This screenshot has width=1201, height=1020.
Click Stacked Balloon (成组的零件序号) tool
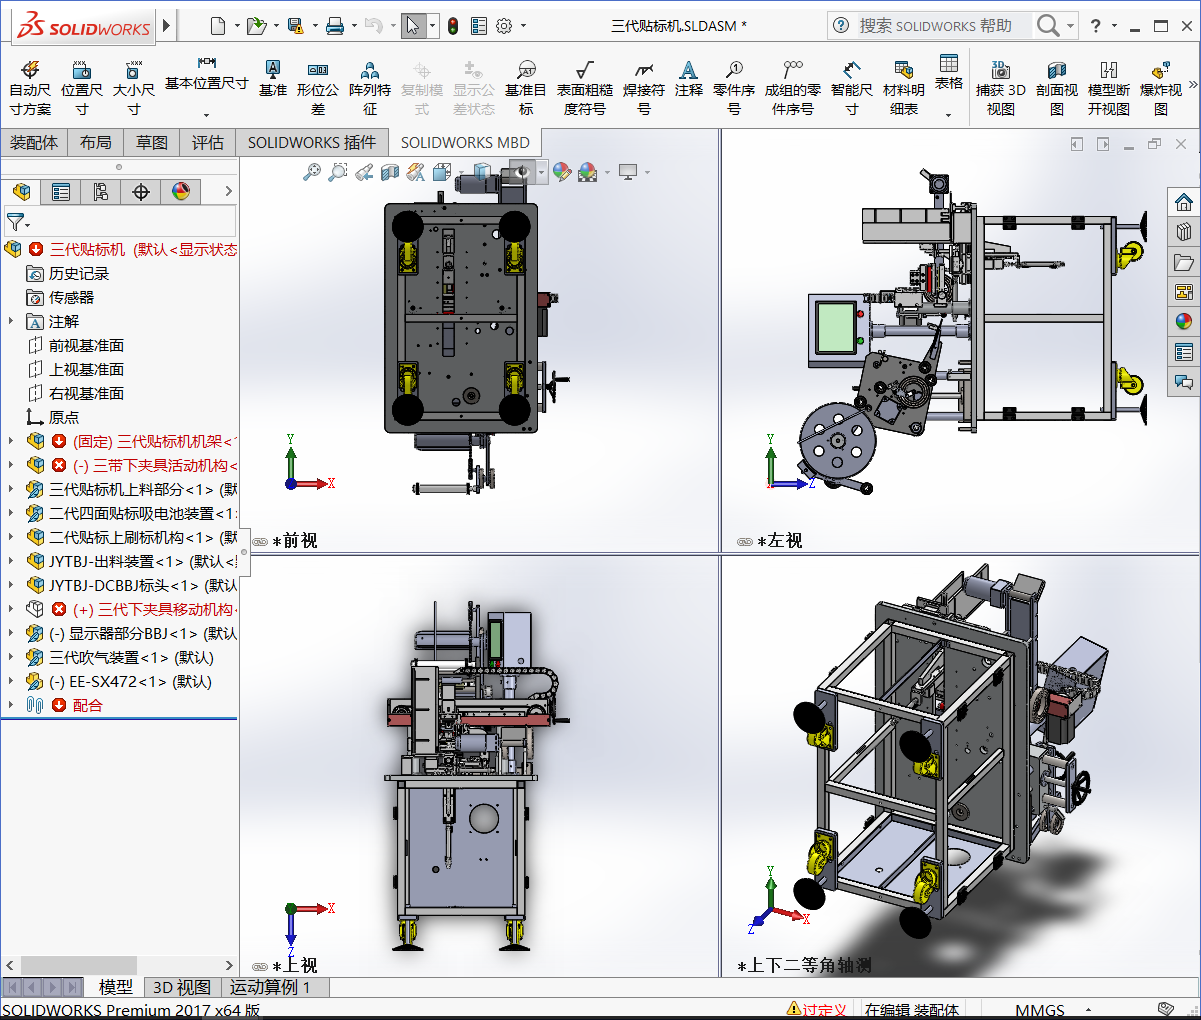(793, 88)
